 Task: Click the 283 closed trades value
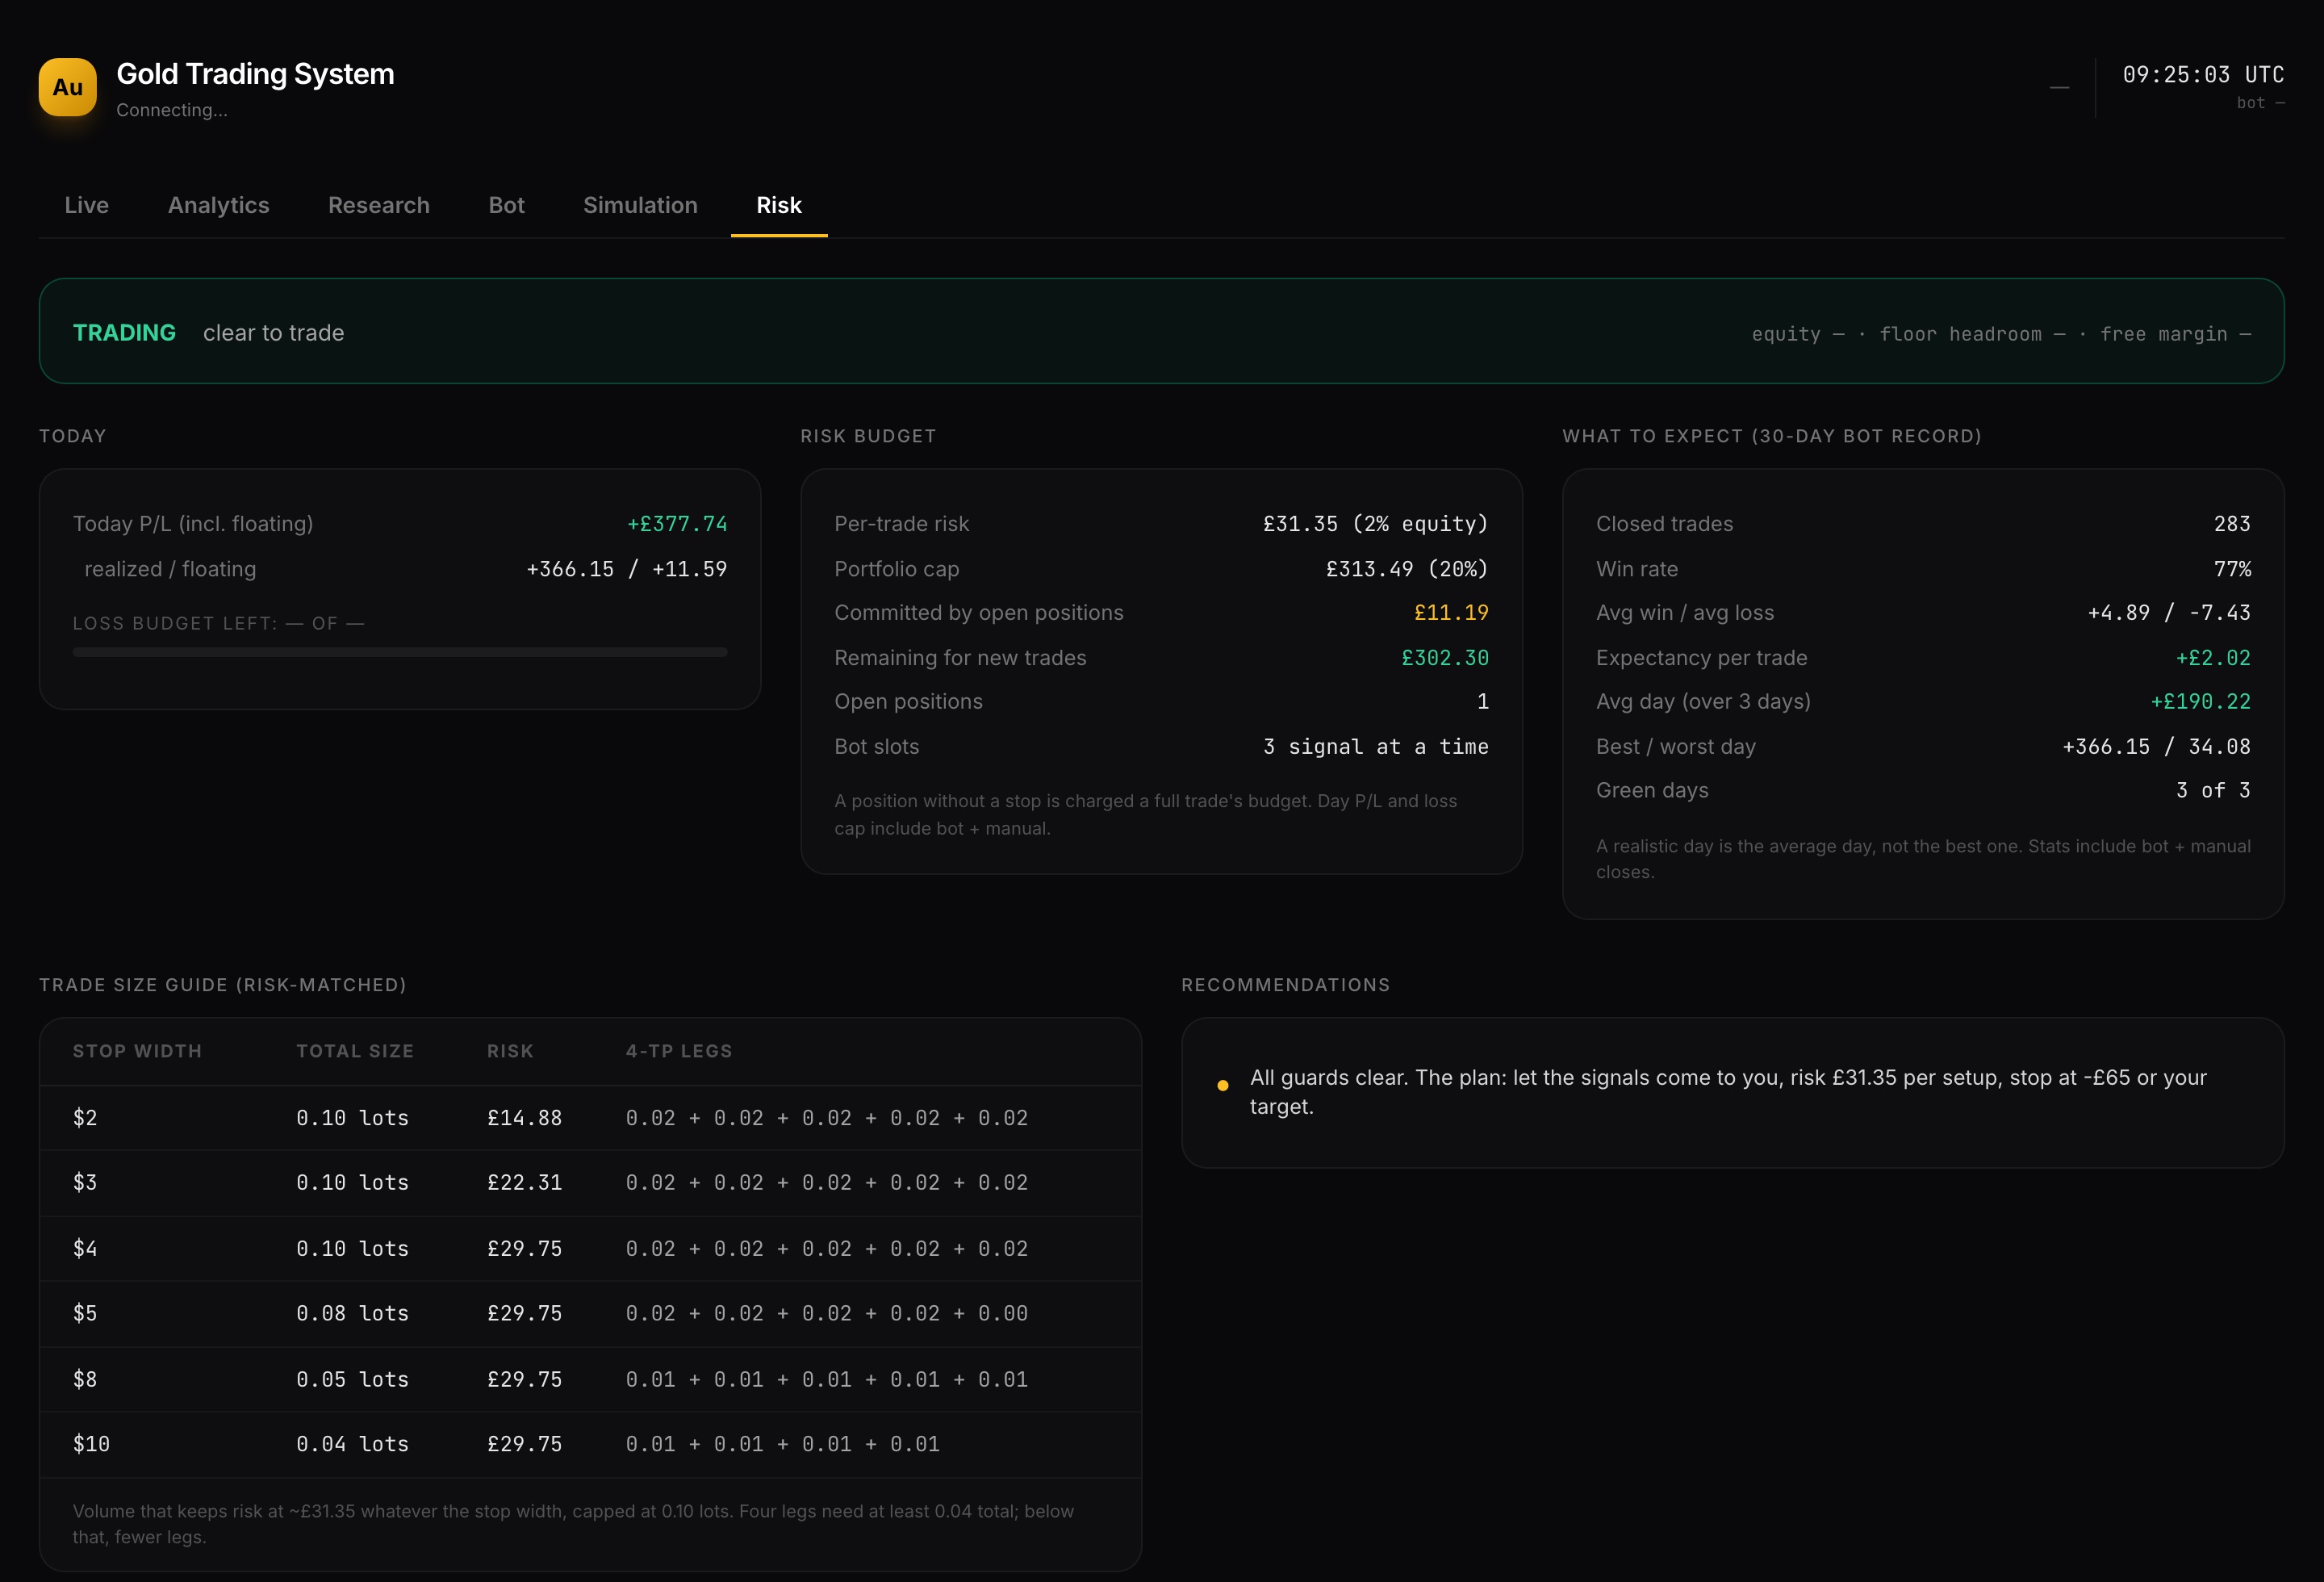2232,524
